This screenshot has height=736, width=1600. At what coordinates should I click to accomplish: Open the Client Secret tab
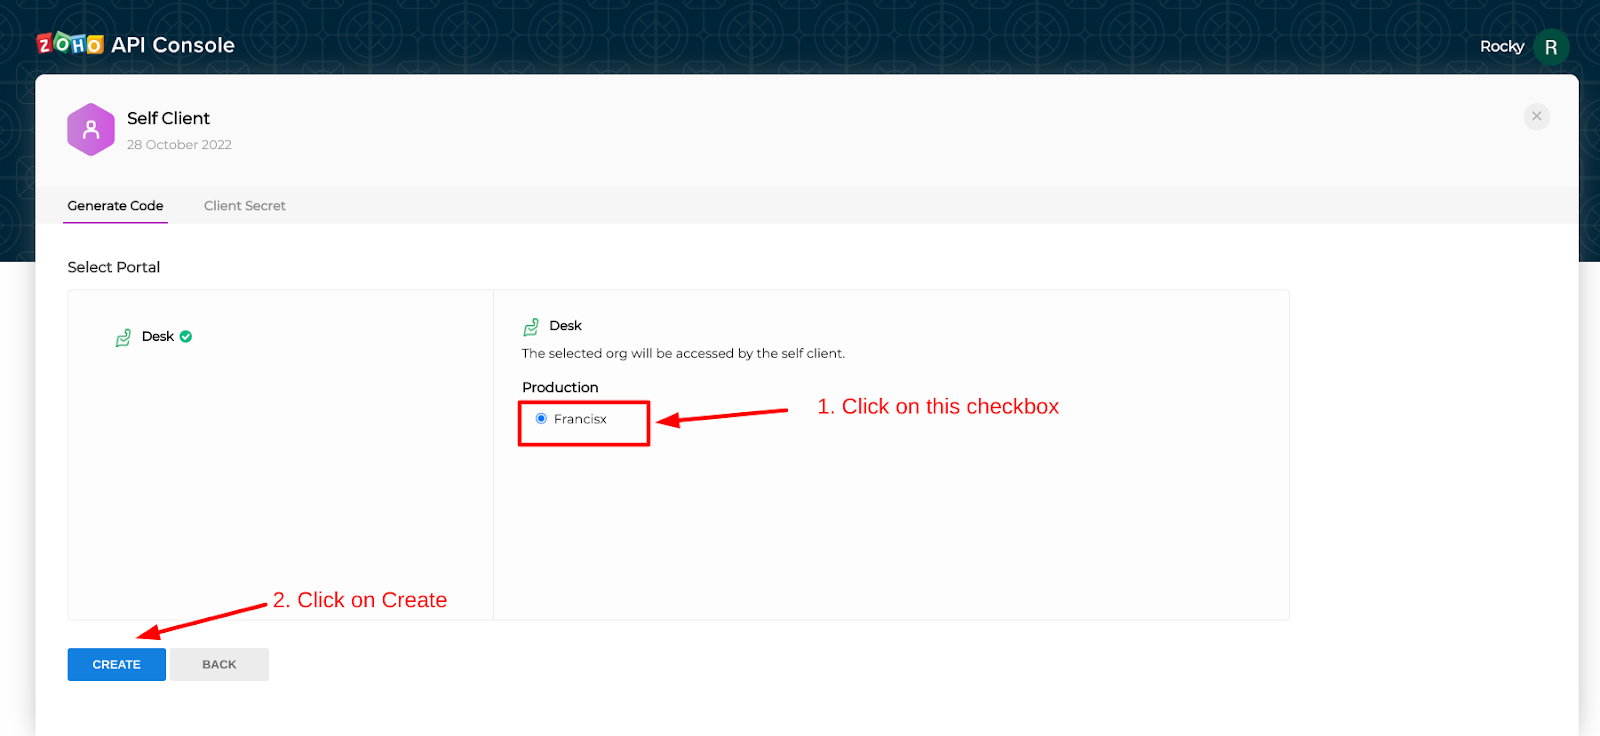(x=245, y=206)
